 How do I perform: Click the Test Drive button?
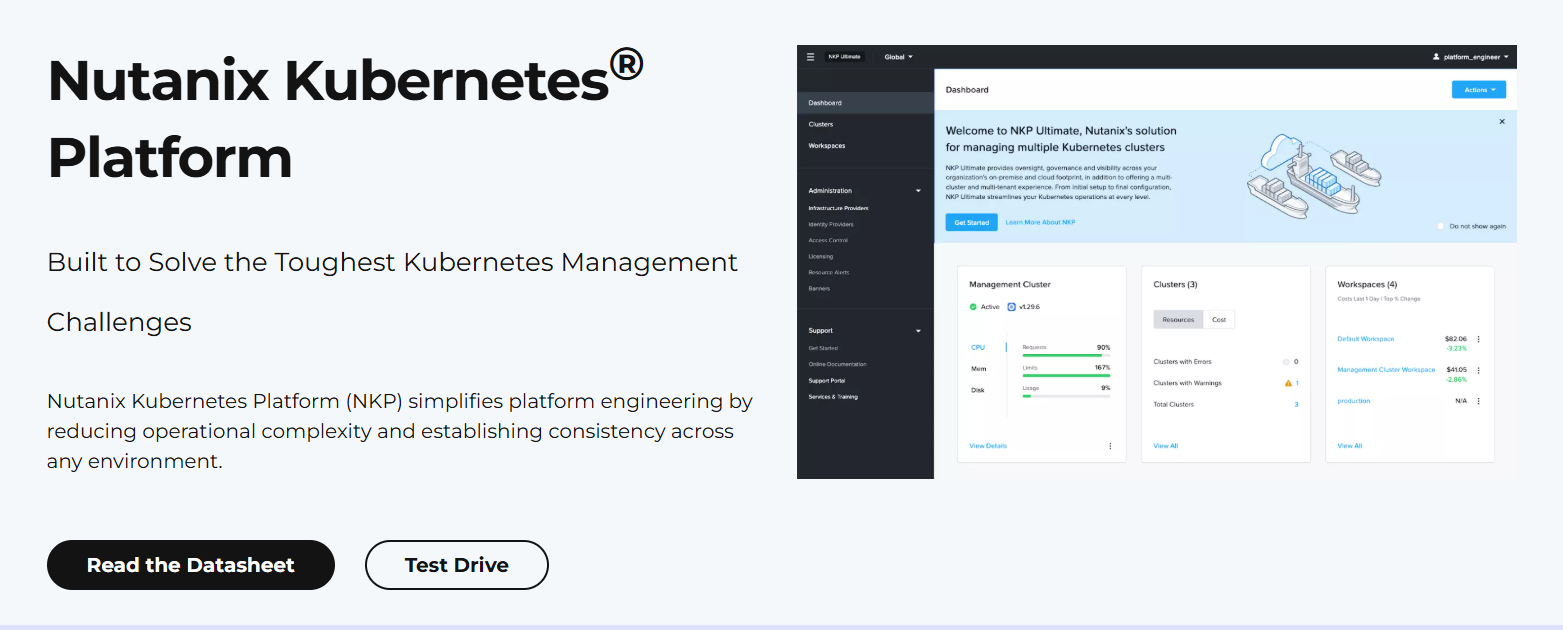point(457,565)
